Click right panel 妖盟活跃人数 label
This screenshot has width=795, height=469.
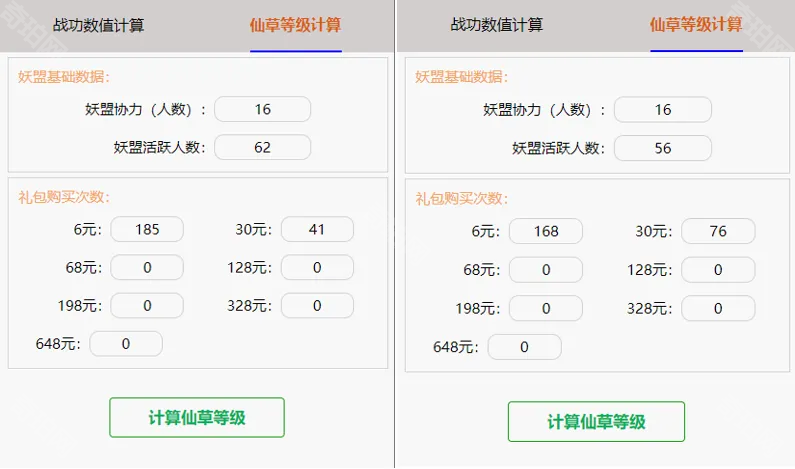(x=558, y=148)
